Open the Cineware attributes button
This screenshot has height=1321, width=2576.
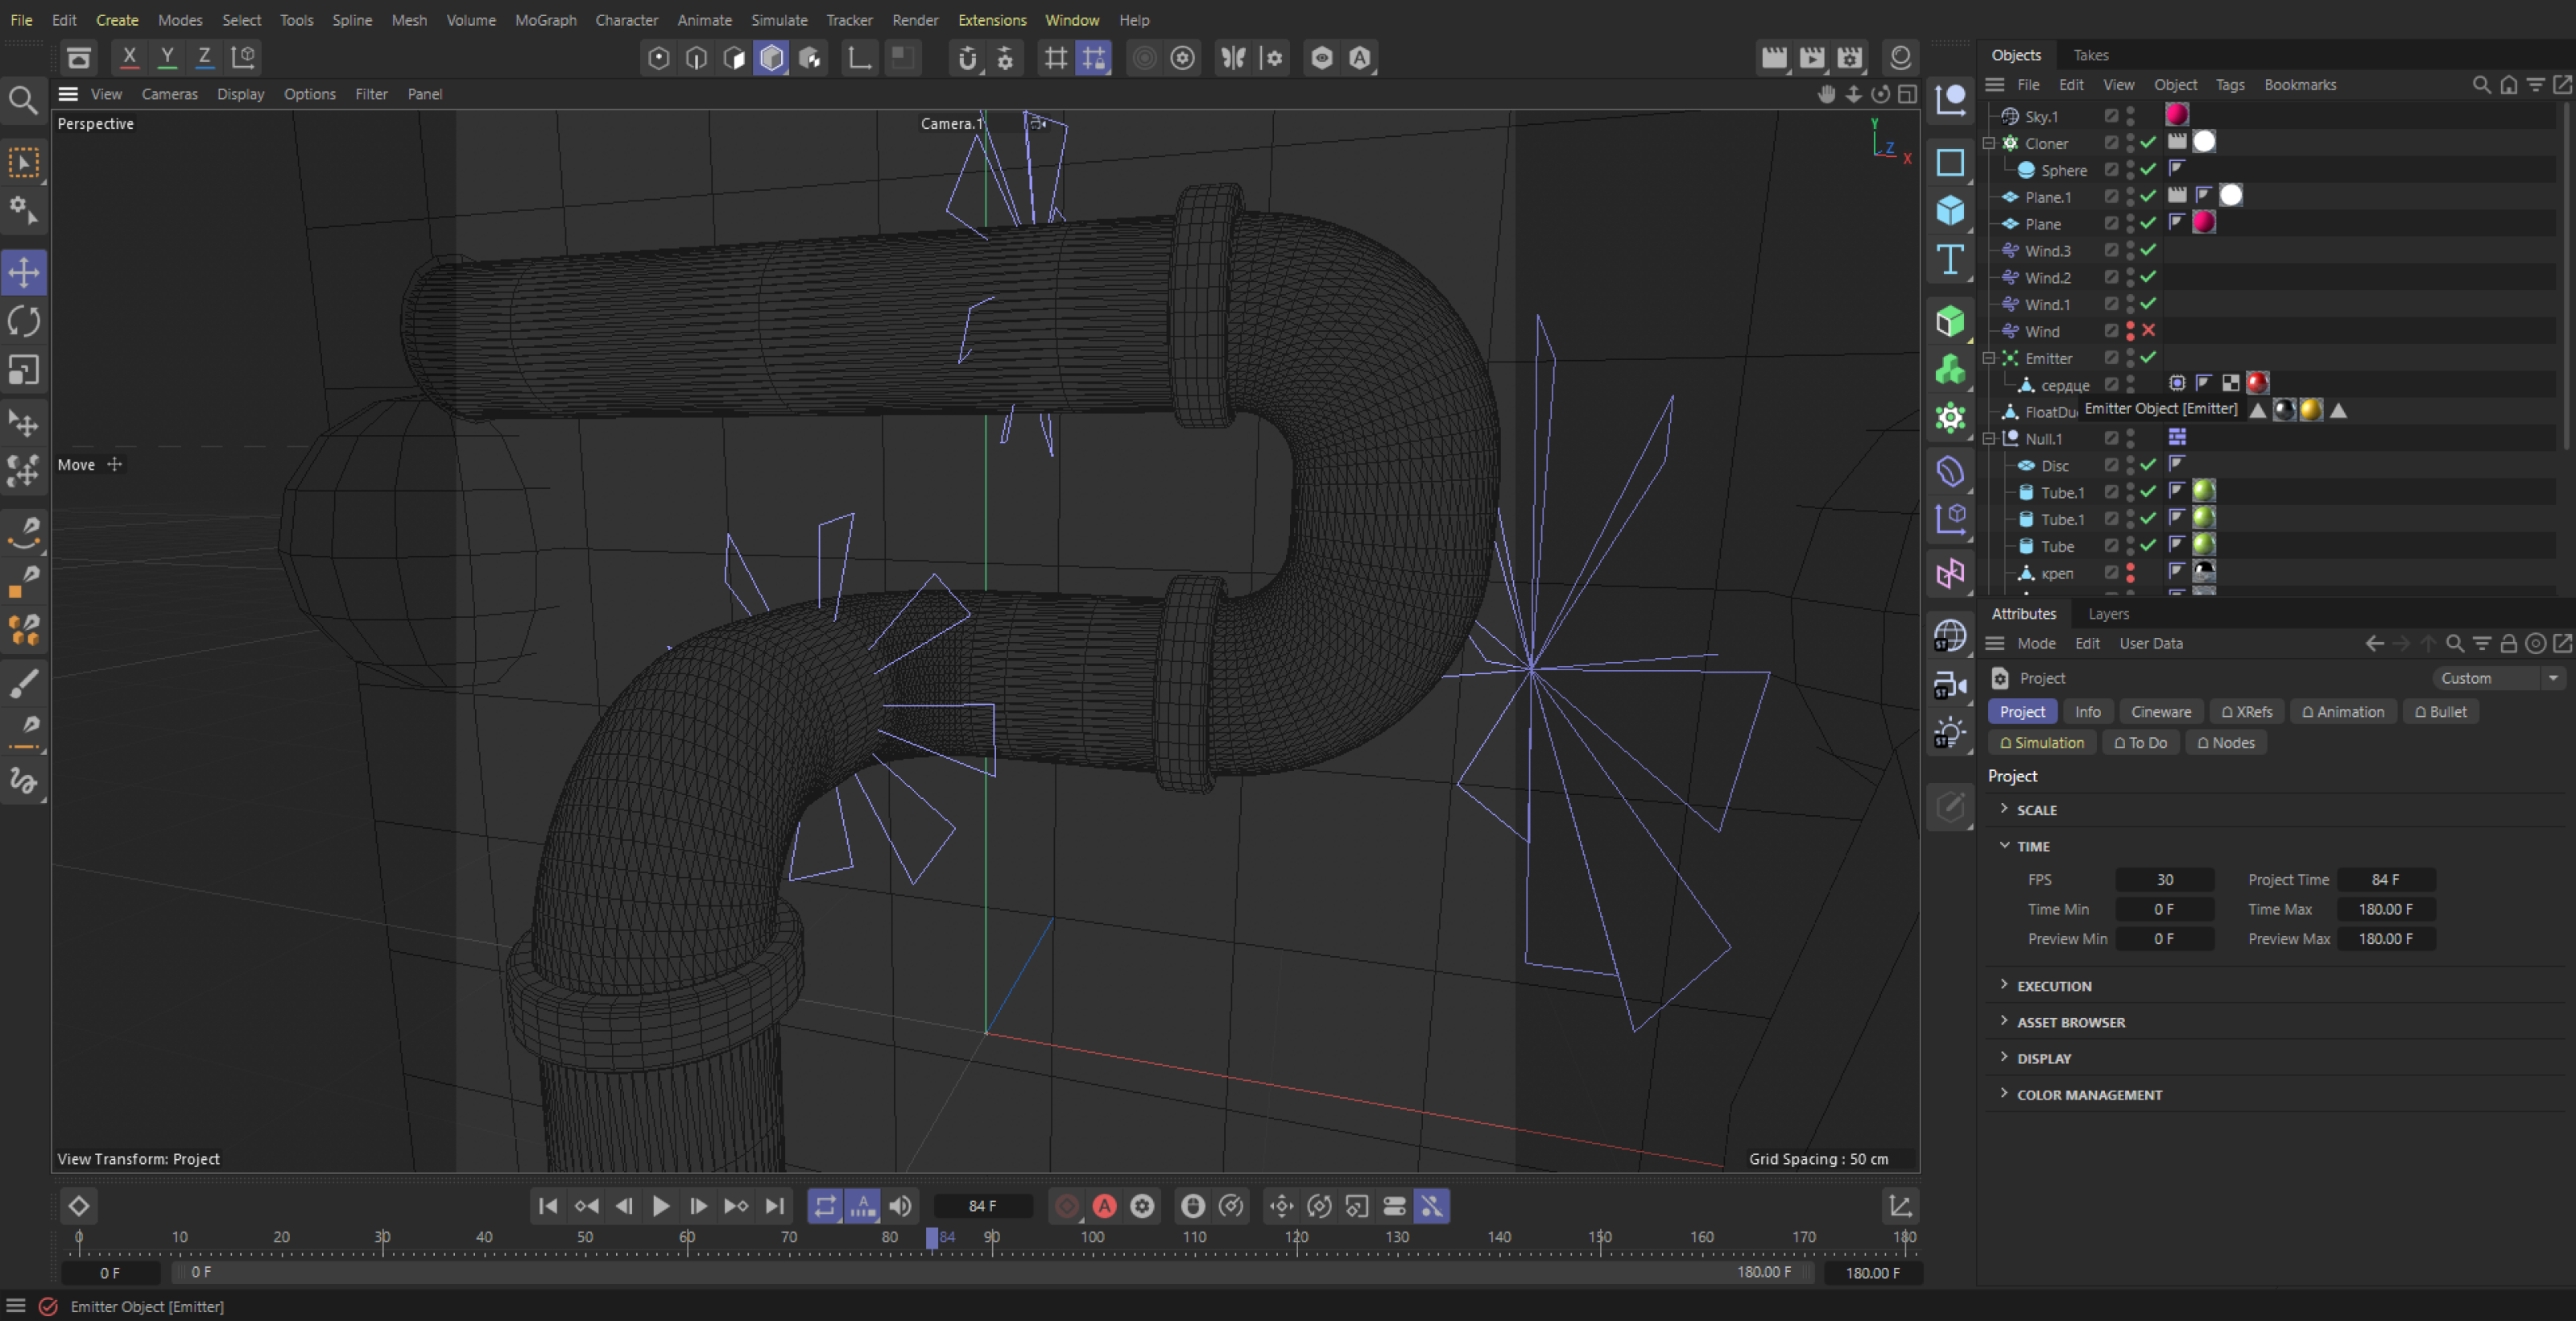pos(2160,712)
